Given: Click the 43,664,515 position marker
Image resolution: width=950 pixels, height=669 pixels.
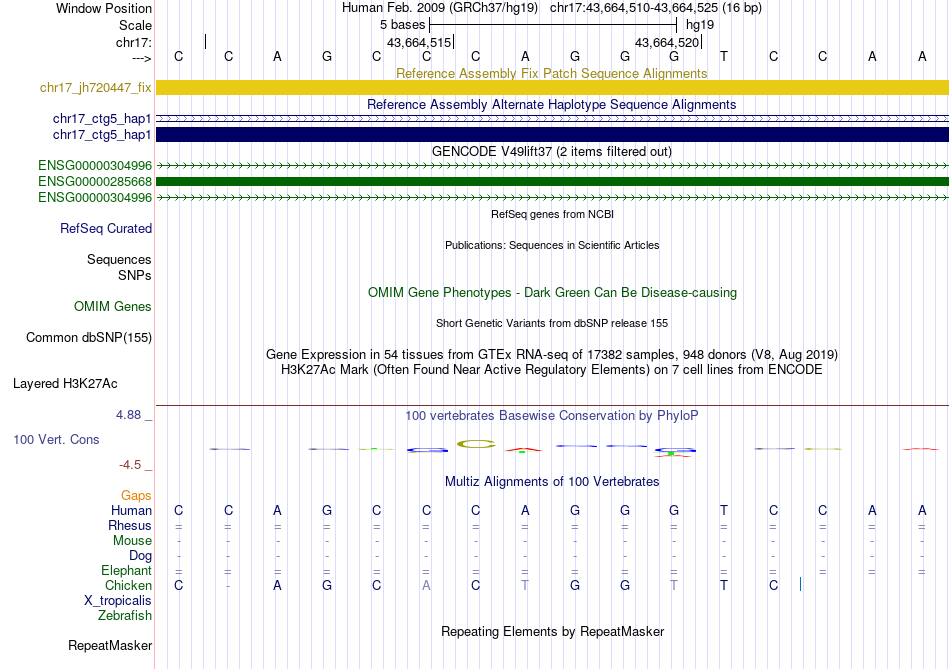Looking at the screenshot, I should [x=419, y=42].
